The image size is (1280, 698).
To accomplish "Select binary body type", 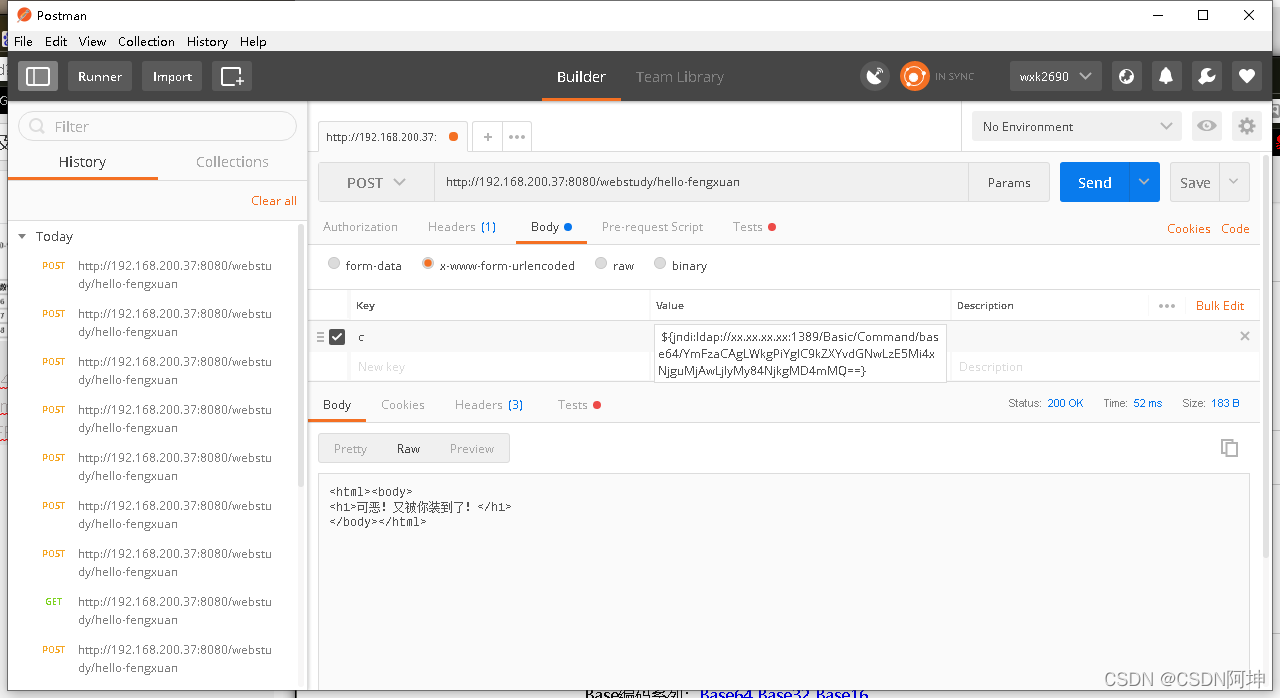I will tap(660, 264).
